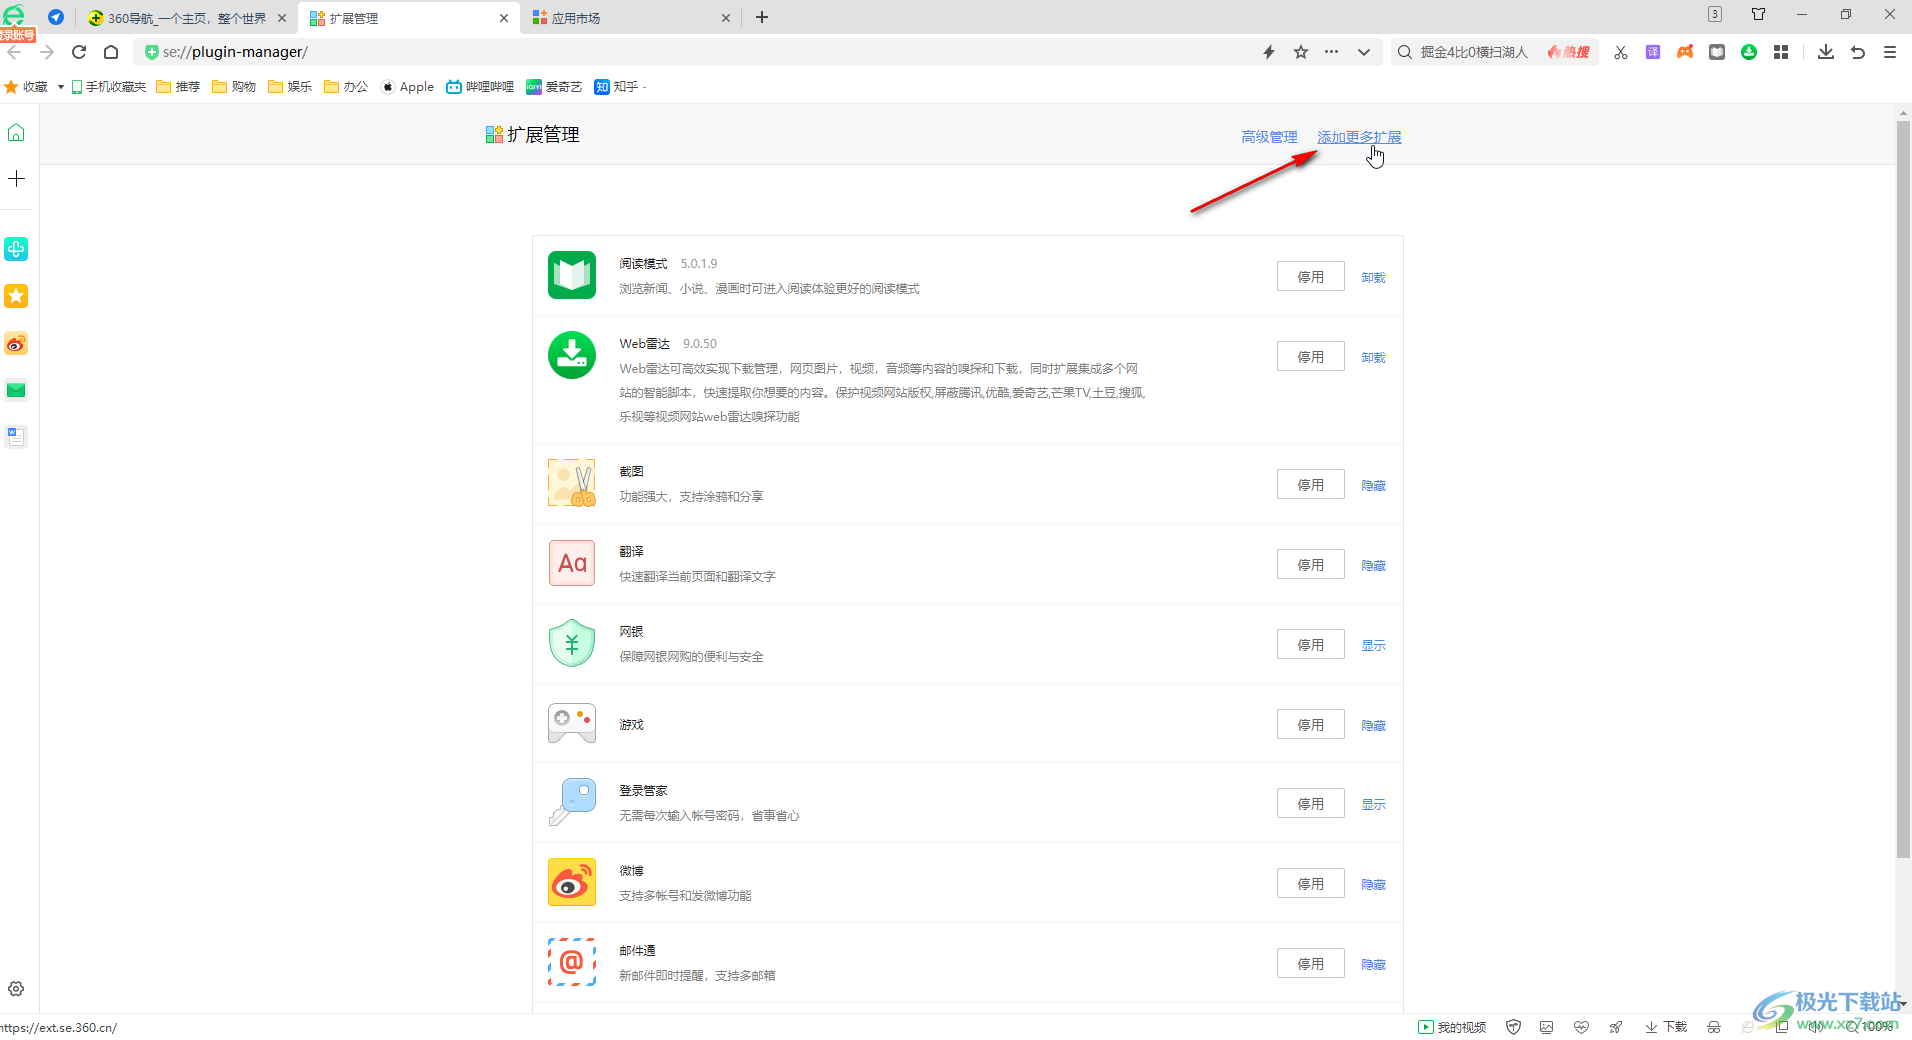Open the document icon in the sidebar
This screenshot has height=1040, width=1912.
(x=16, y=436)
